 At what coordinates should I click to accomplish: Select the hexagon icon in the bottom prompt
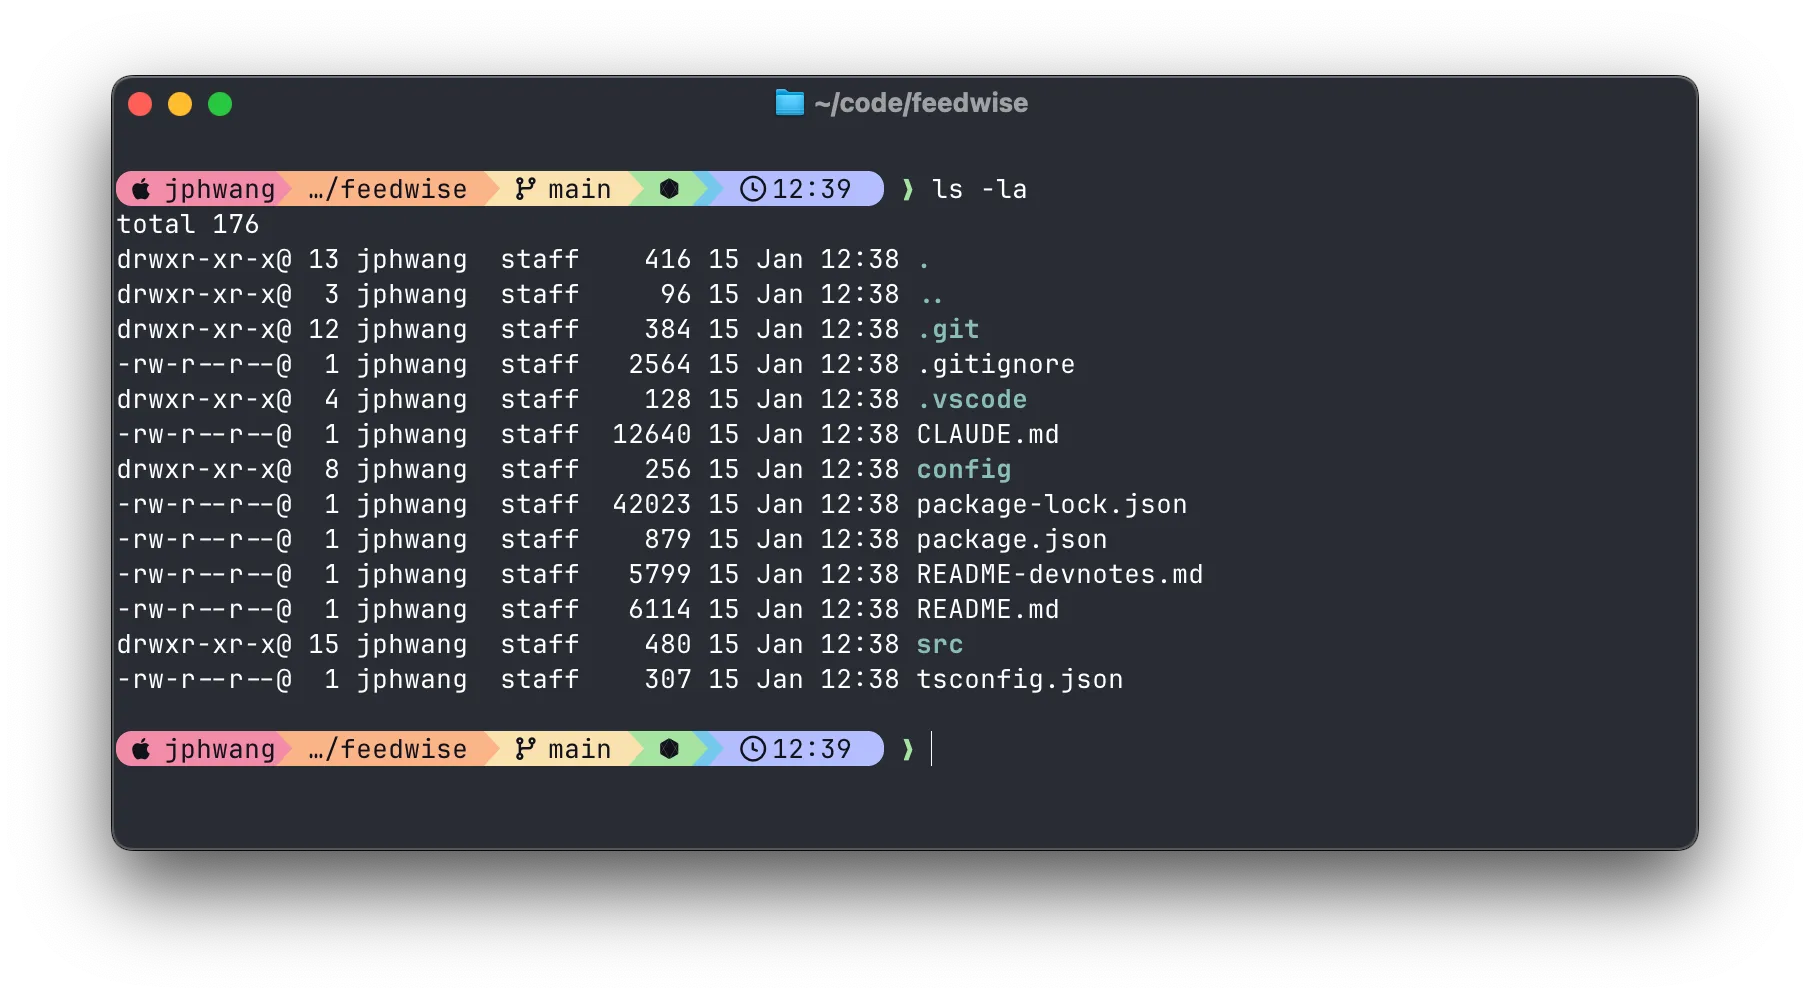point(669,749)
